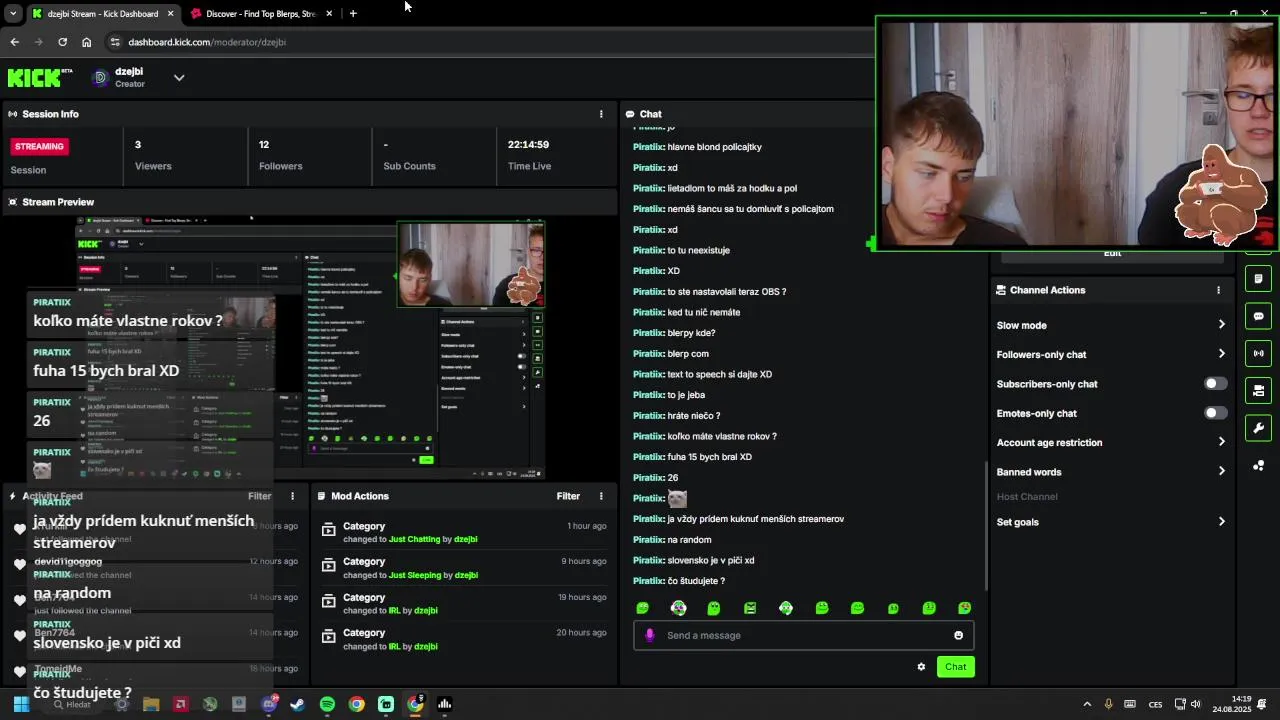The image size is (1280, 720).
Task: Click the Filter button in Mod Actions
Action: [568, 496]
